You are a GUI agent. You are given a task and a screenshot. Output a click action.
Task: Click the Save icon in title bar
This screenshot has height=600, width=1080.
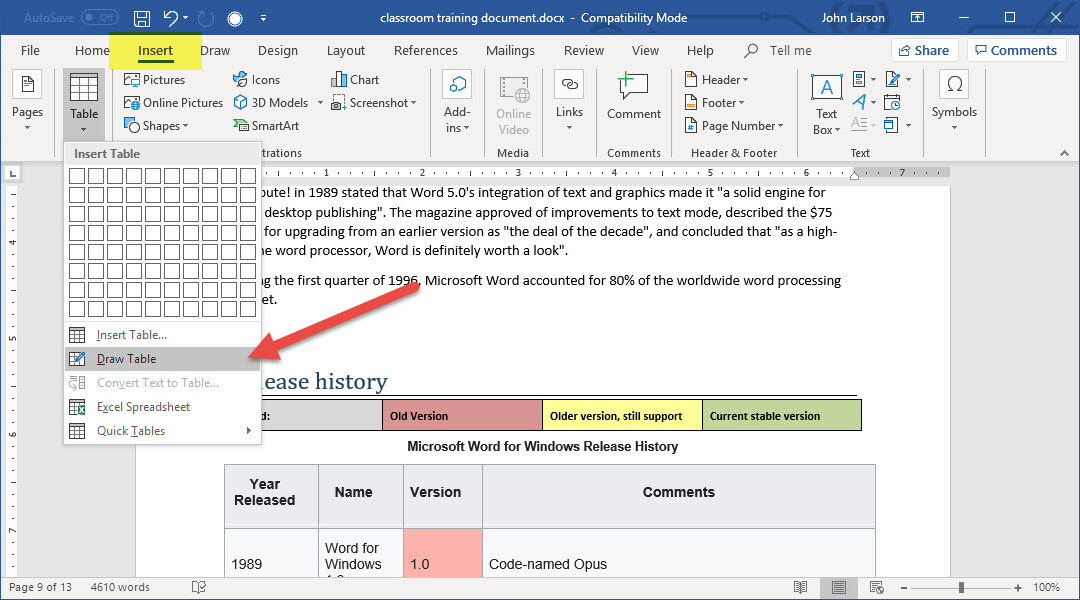point(142,18)
